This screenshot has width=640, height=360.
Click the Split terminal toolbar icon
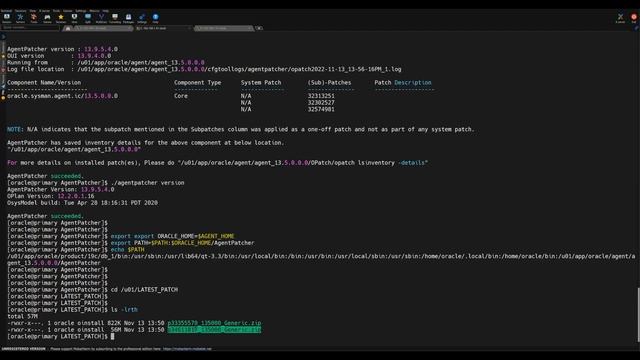tap(88, 18)
